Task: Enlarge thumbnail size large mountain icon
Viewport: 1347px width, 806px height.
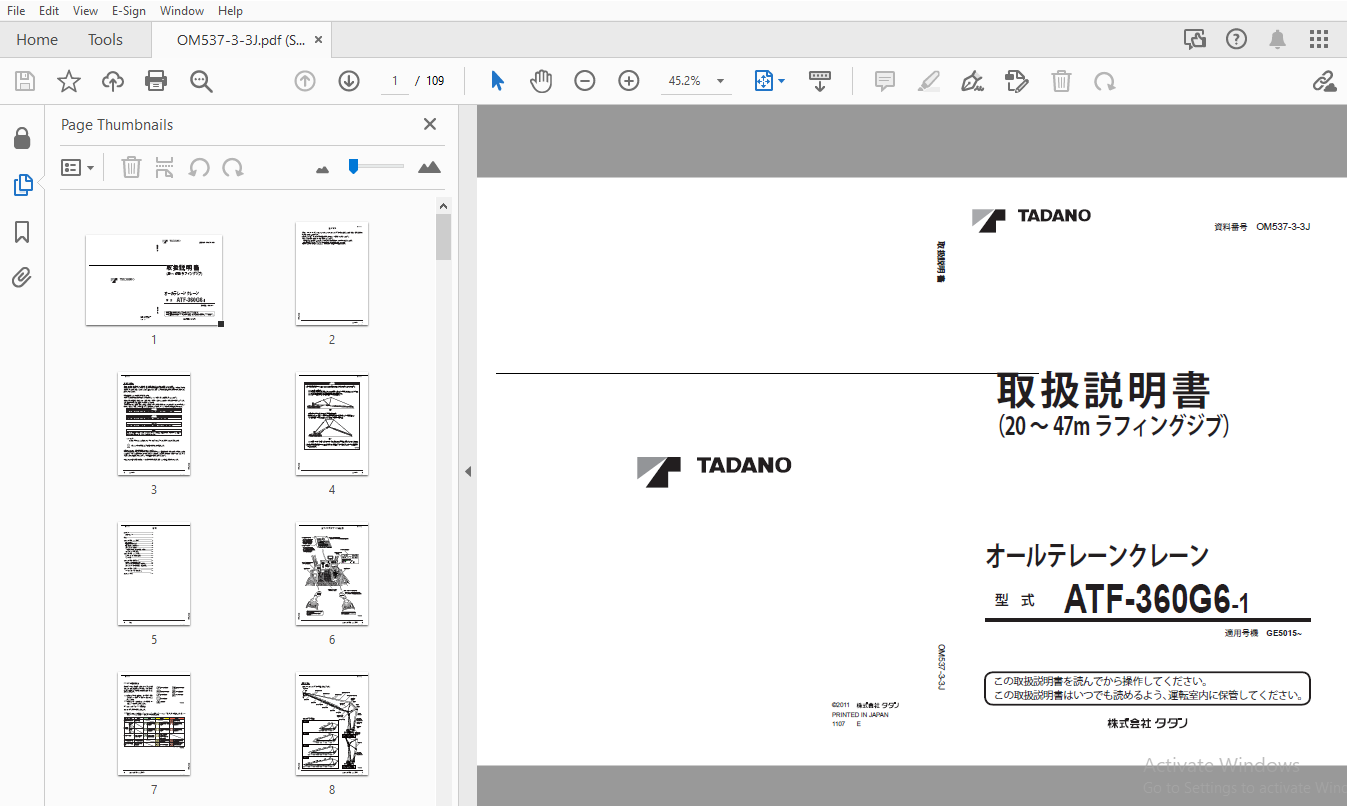Action: (429, 167)
